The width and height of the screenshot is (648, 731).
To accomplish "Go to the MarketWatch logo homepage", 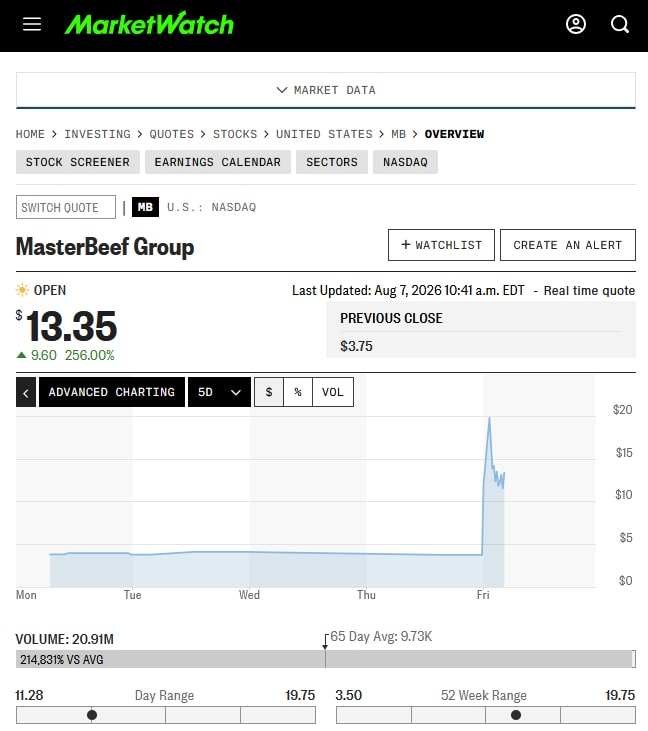I will click(x=149, y=23).
